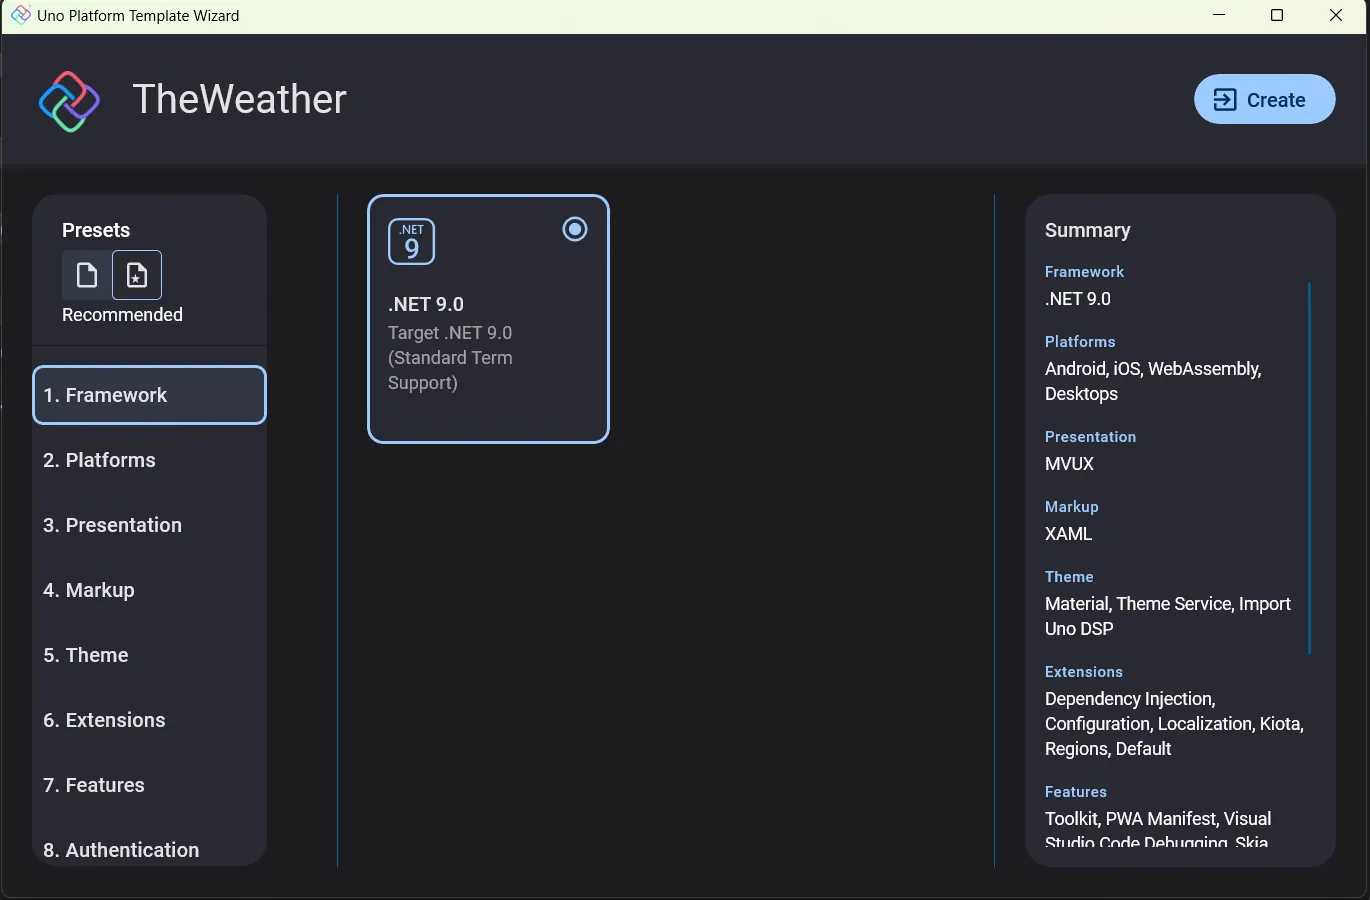The height and width of the screenshot is (900, 1370).
Task: Click the arrow icon inside Create button
Action: pos(1225,99)
